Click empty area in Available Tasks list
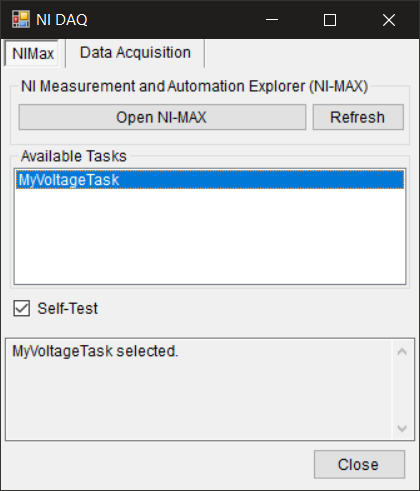420x491 pixels. coord(210,236)
